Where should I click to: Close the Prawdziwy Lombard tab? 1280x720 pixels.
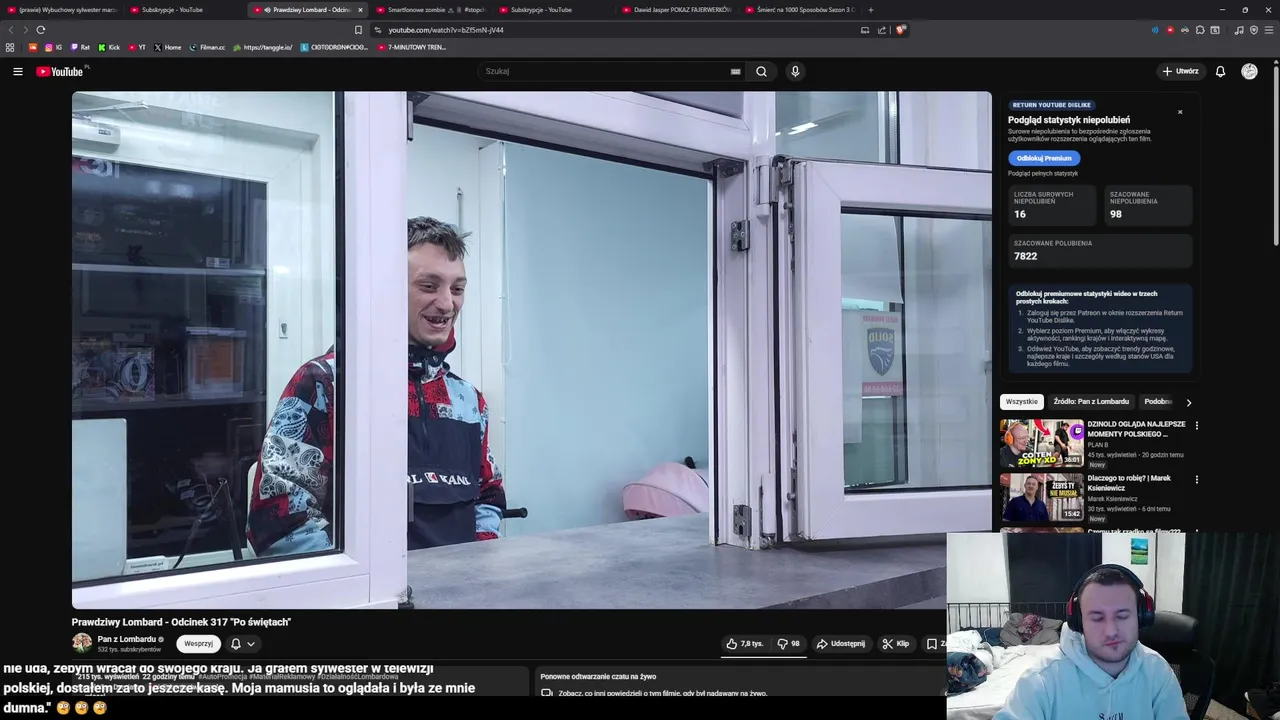pyautogui.click(x=360, y=10)
